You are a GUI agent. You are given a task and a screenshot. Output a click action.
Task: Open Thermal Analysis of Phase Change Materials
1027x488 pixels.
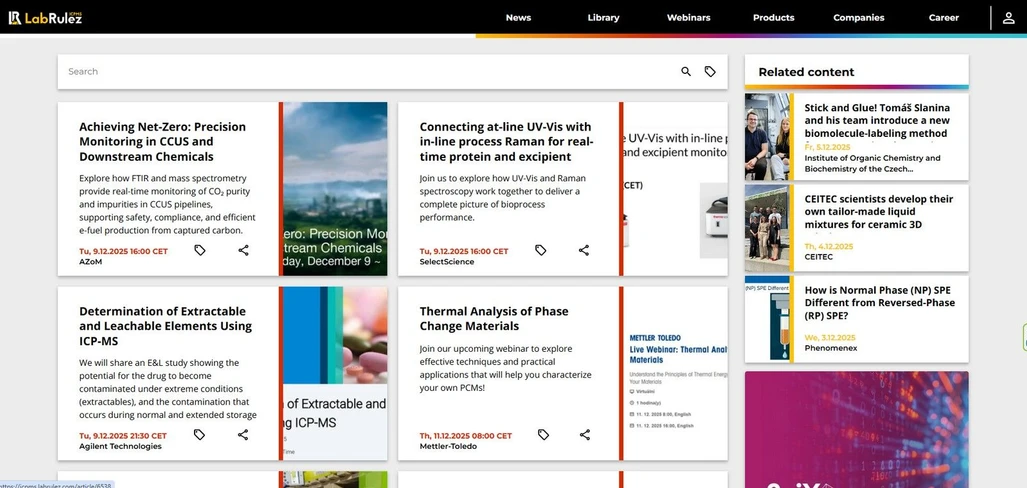[x=494, y=318]
